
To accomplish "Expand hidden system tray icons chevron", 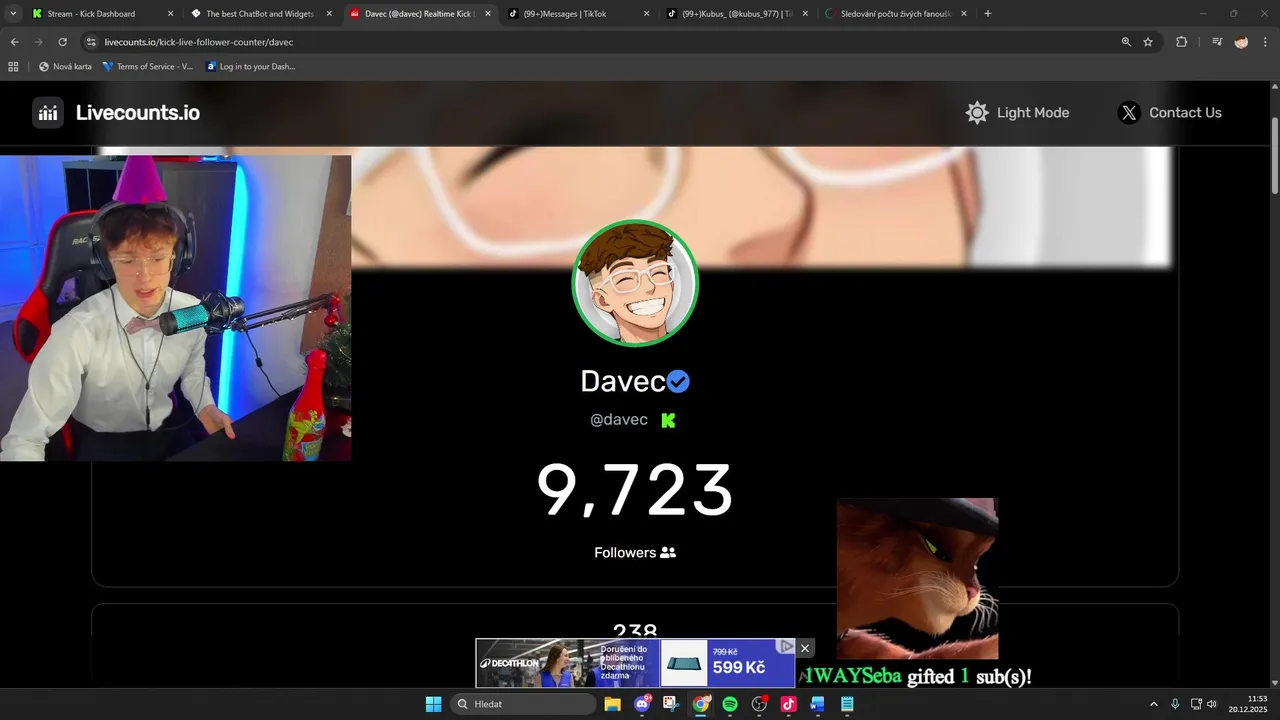I will pyautogui.click(x=1153, y=704).
